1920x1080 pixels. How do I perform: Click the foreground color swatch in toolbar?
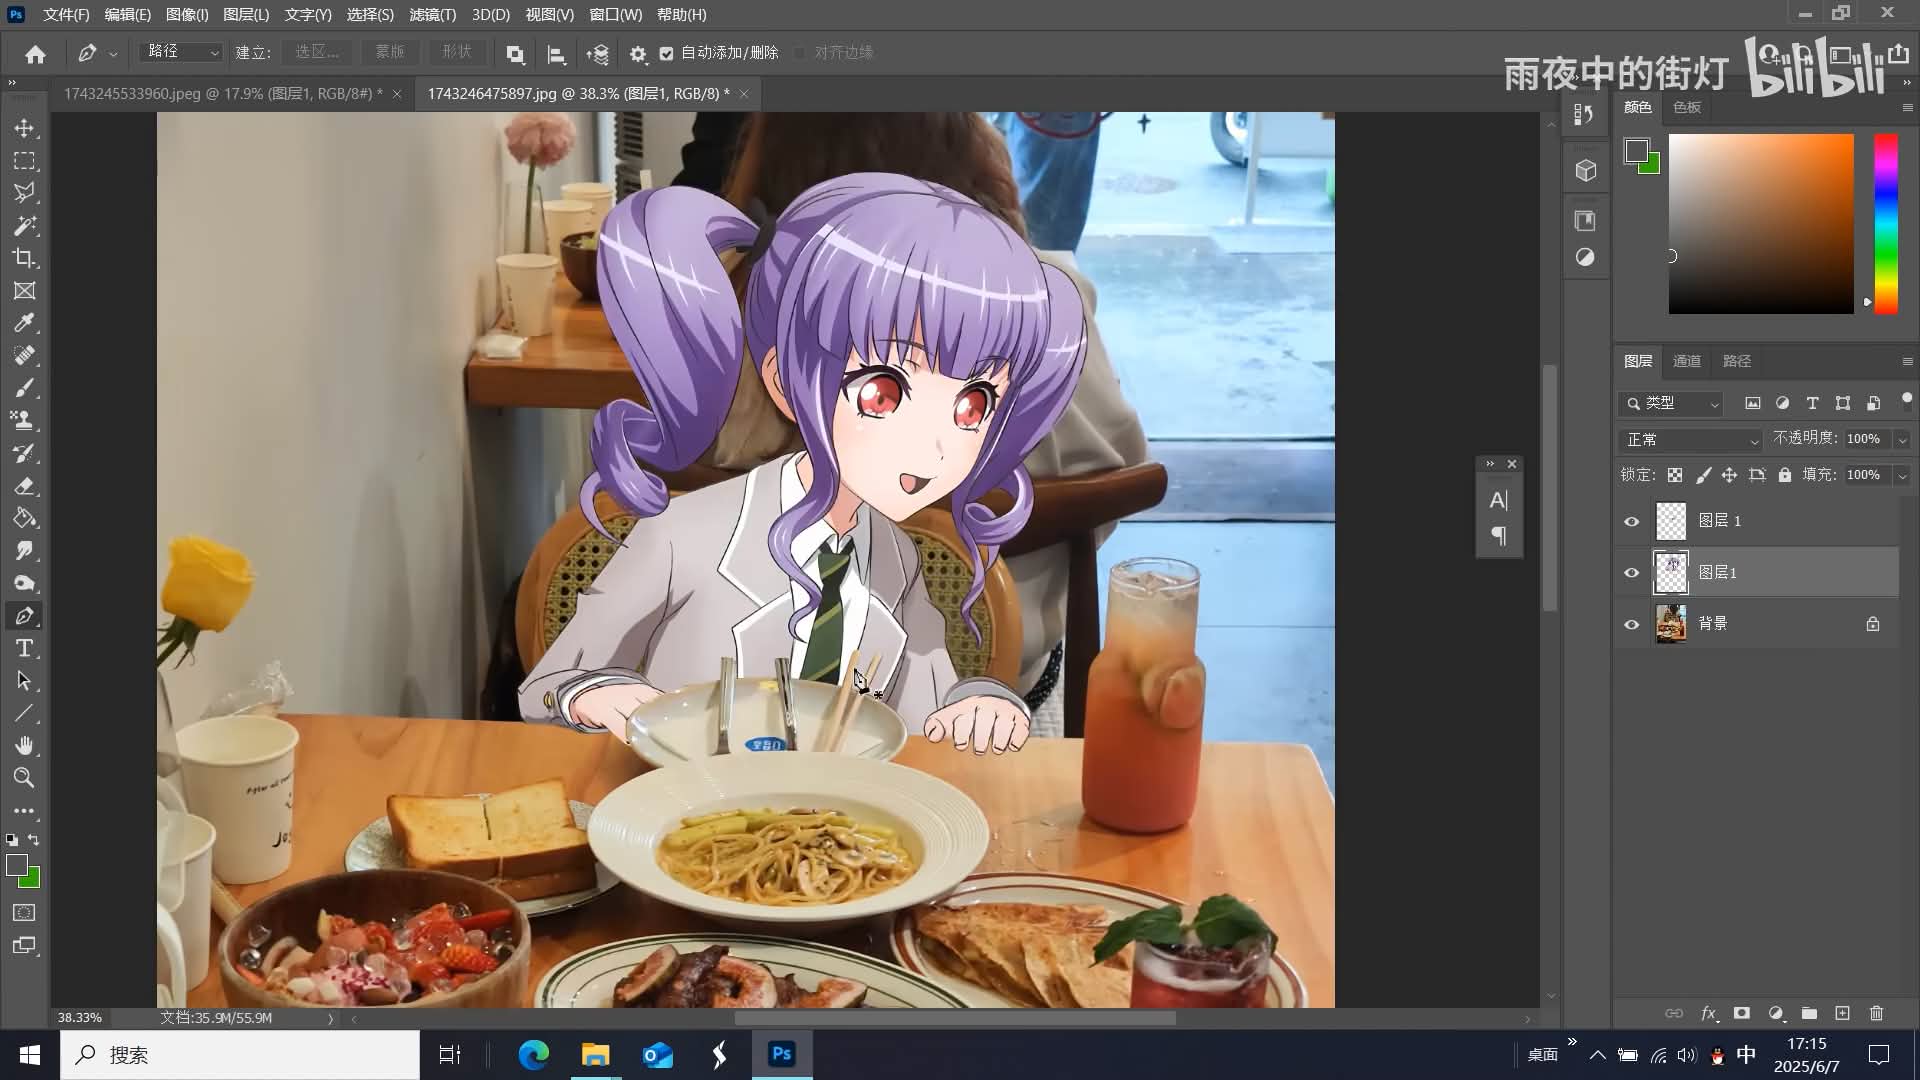pyautogui.click(x=16, y=865)
